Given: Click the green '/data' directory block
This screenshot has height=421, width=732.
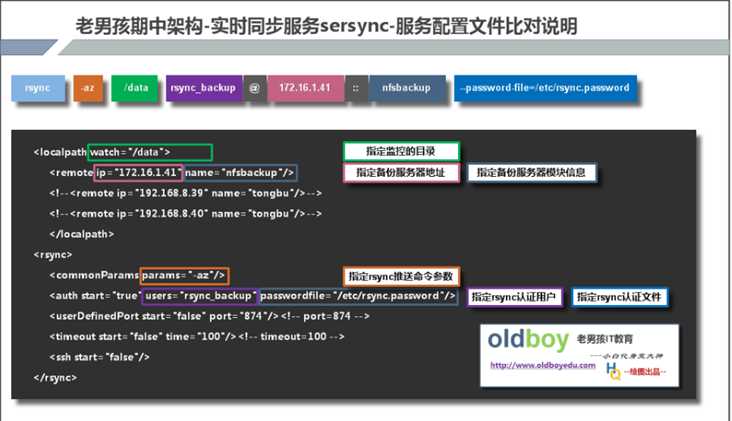Looking at the screenshot, I should pyautogui.click(x=135, y=88).
